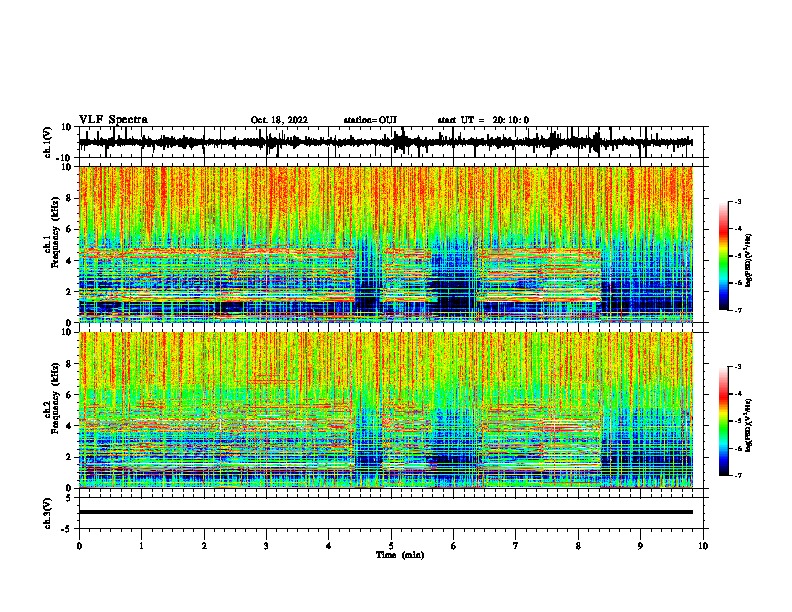Image resolution: width=792 pixels, height=612 pixels.
Task: Click the '7' tick on time axis
Action: pyautogui.click(x=516, y=546)
